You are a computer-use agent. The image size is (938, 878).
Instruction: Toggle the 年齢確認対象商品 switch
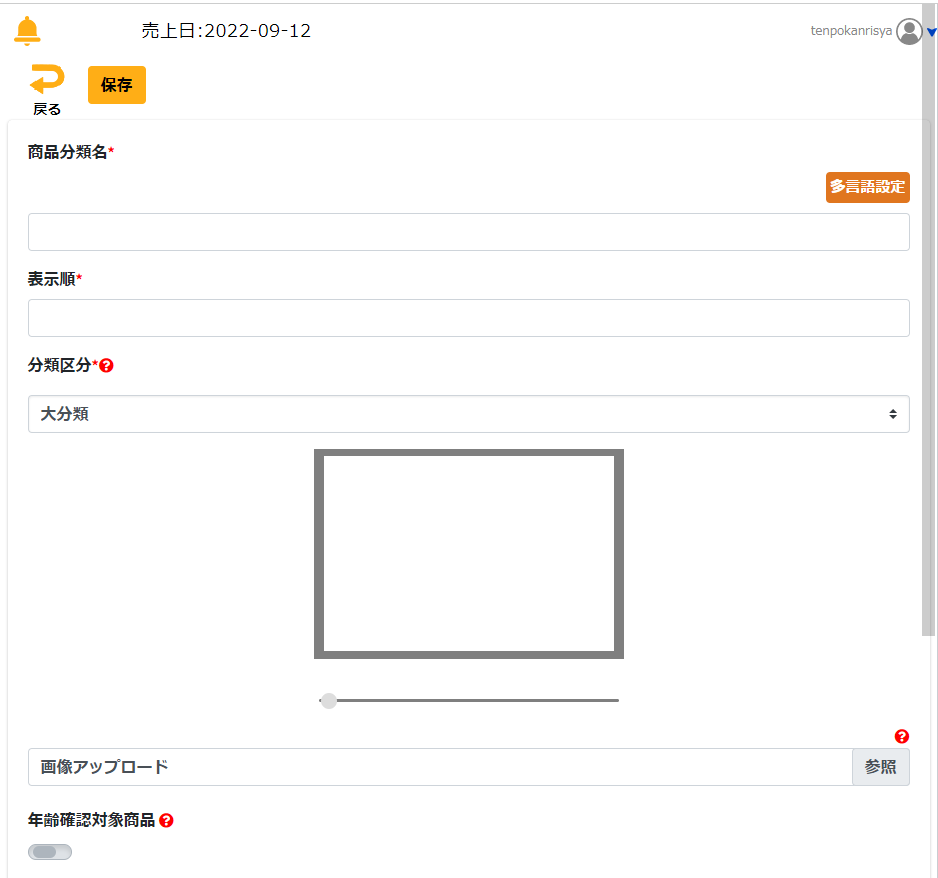coord(50,852)
